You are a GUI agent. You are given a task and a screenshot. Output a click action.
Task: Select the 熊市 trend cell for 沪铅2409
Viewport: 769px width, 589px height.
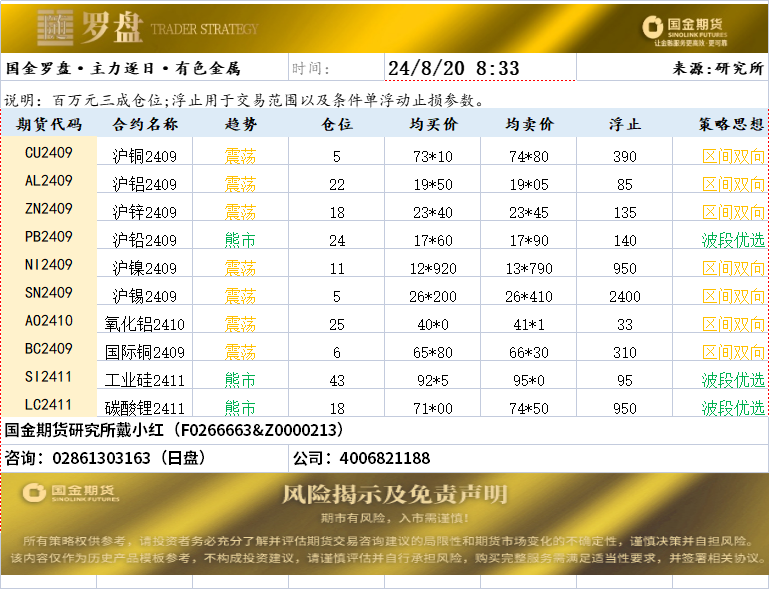coord(240,235)
